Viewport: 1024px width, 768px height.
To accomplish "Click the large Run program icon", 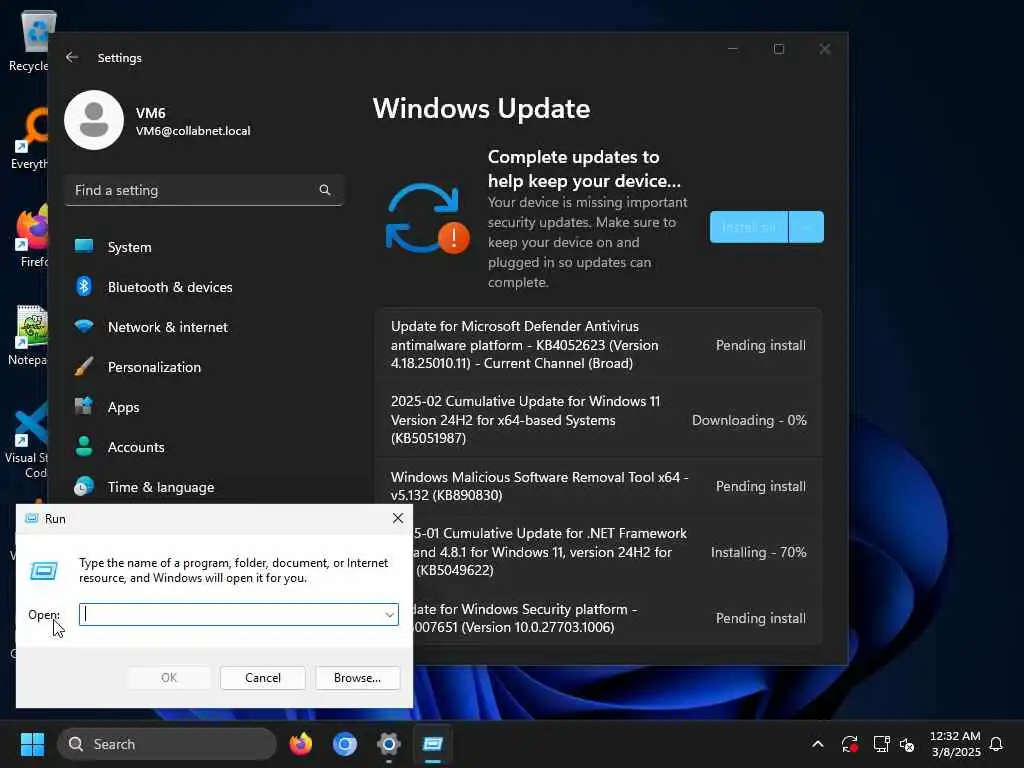I will (44, 571).
